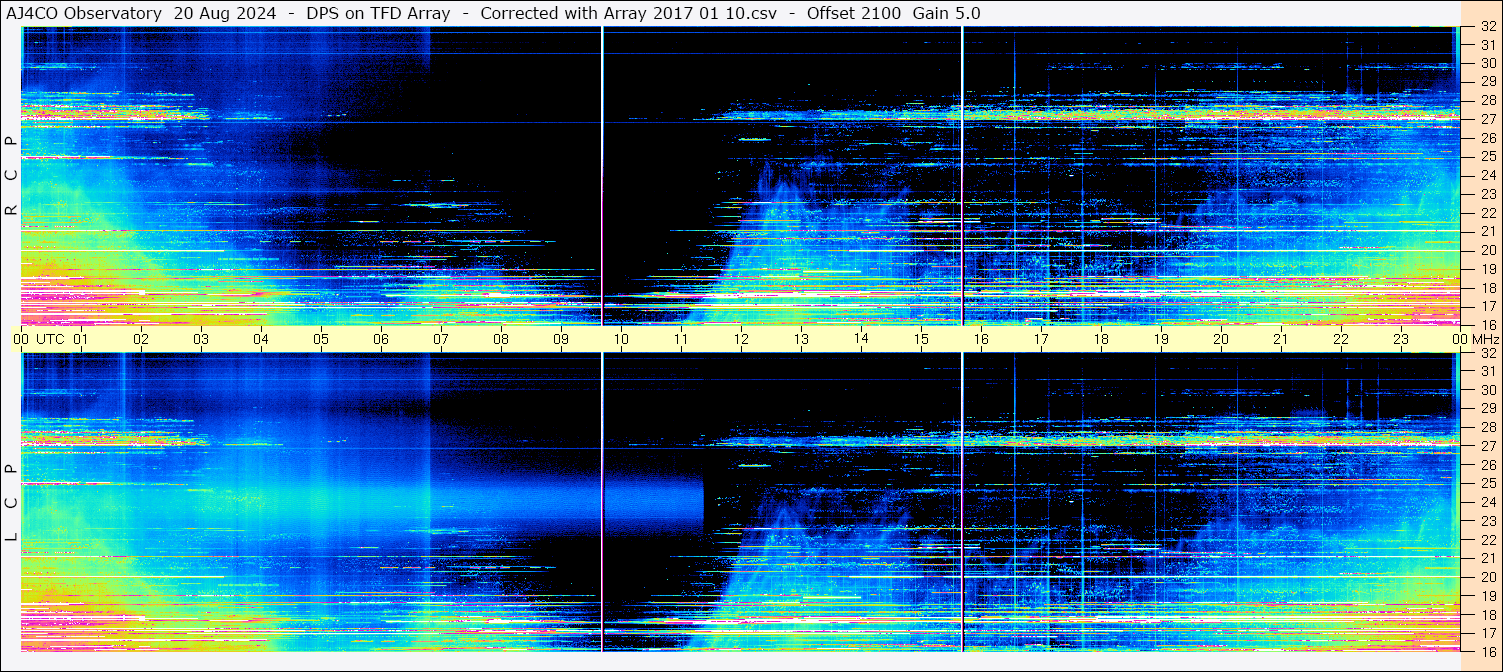Viewport: 1503px width, 672px height.
Task: Select the 05 hour tick on the time axis
Action: (321, 339)
